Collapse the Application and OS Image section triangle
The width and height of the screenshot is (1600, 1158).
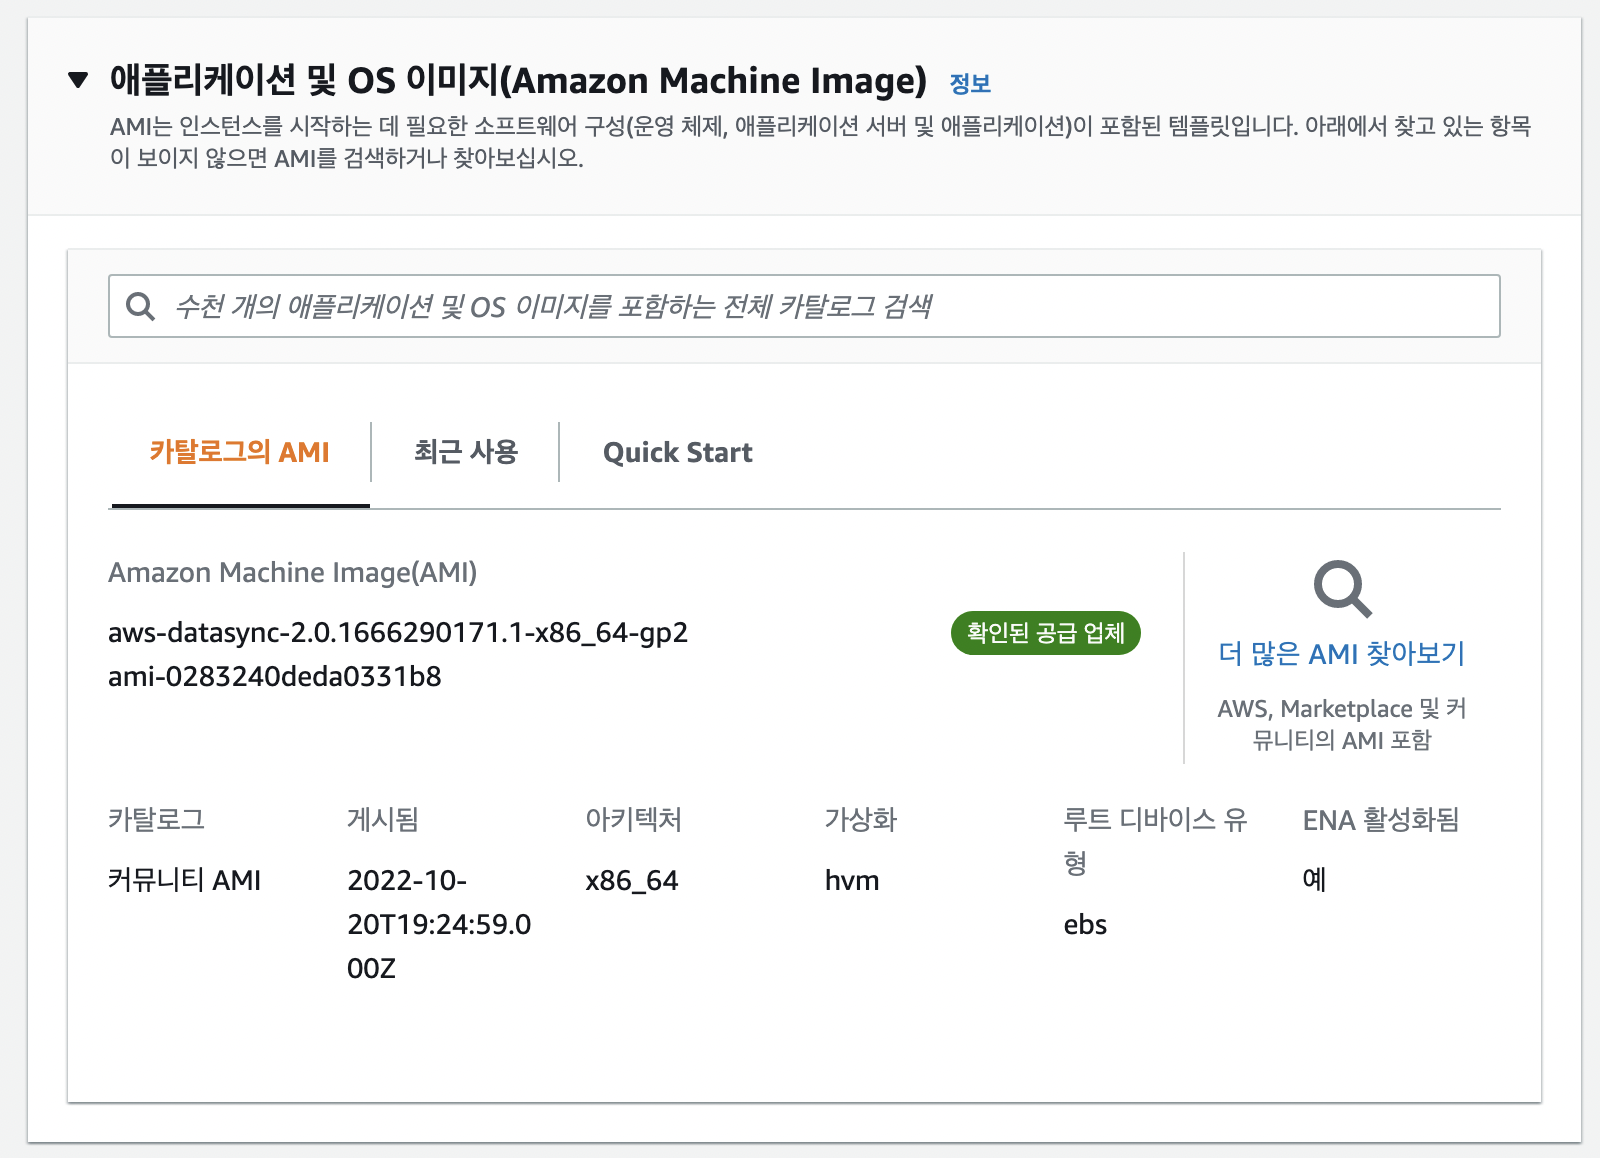click(x=78, y=80)
